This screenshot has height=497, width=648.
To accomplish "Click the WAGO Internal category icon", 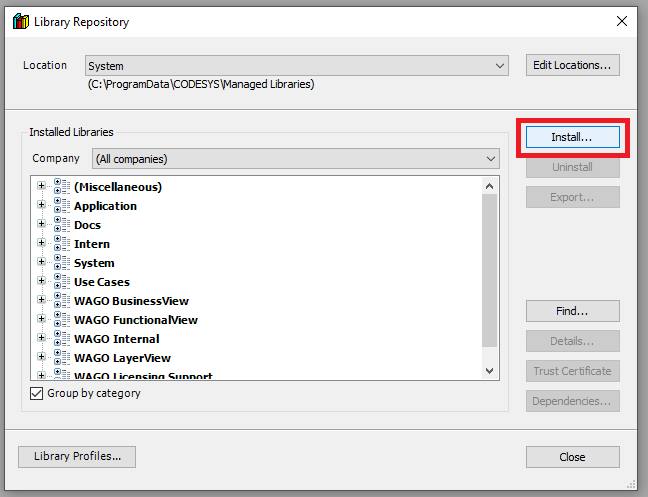I will [x=61, y=339].
